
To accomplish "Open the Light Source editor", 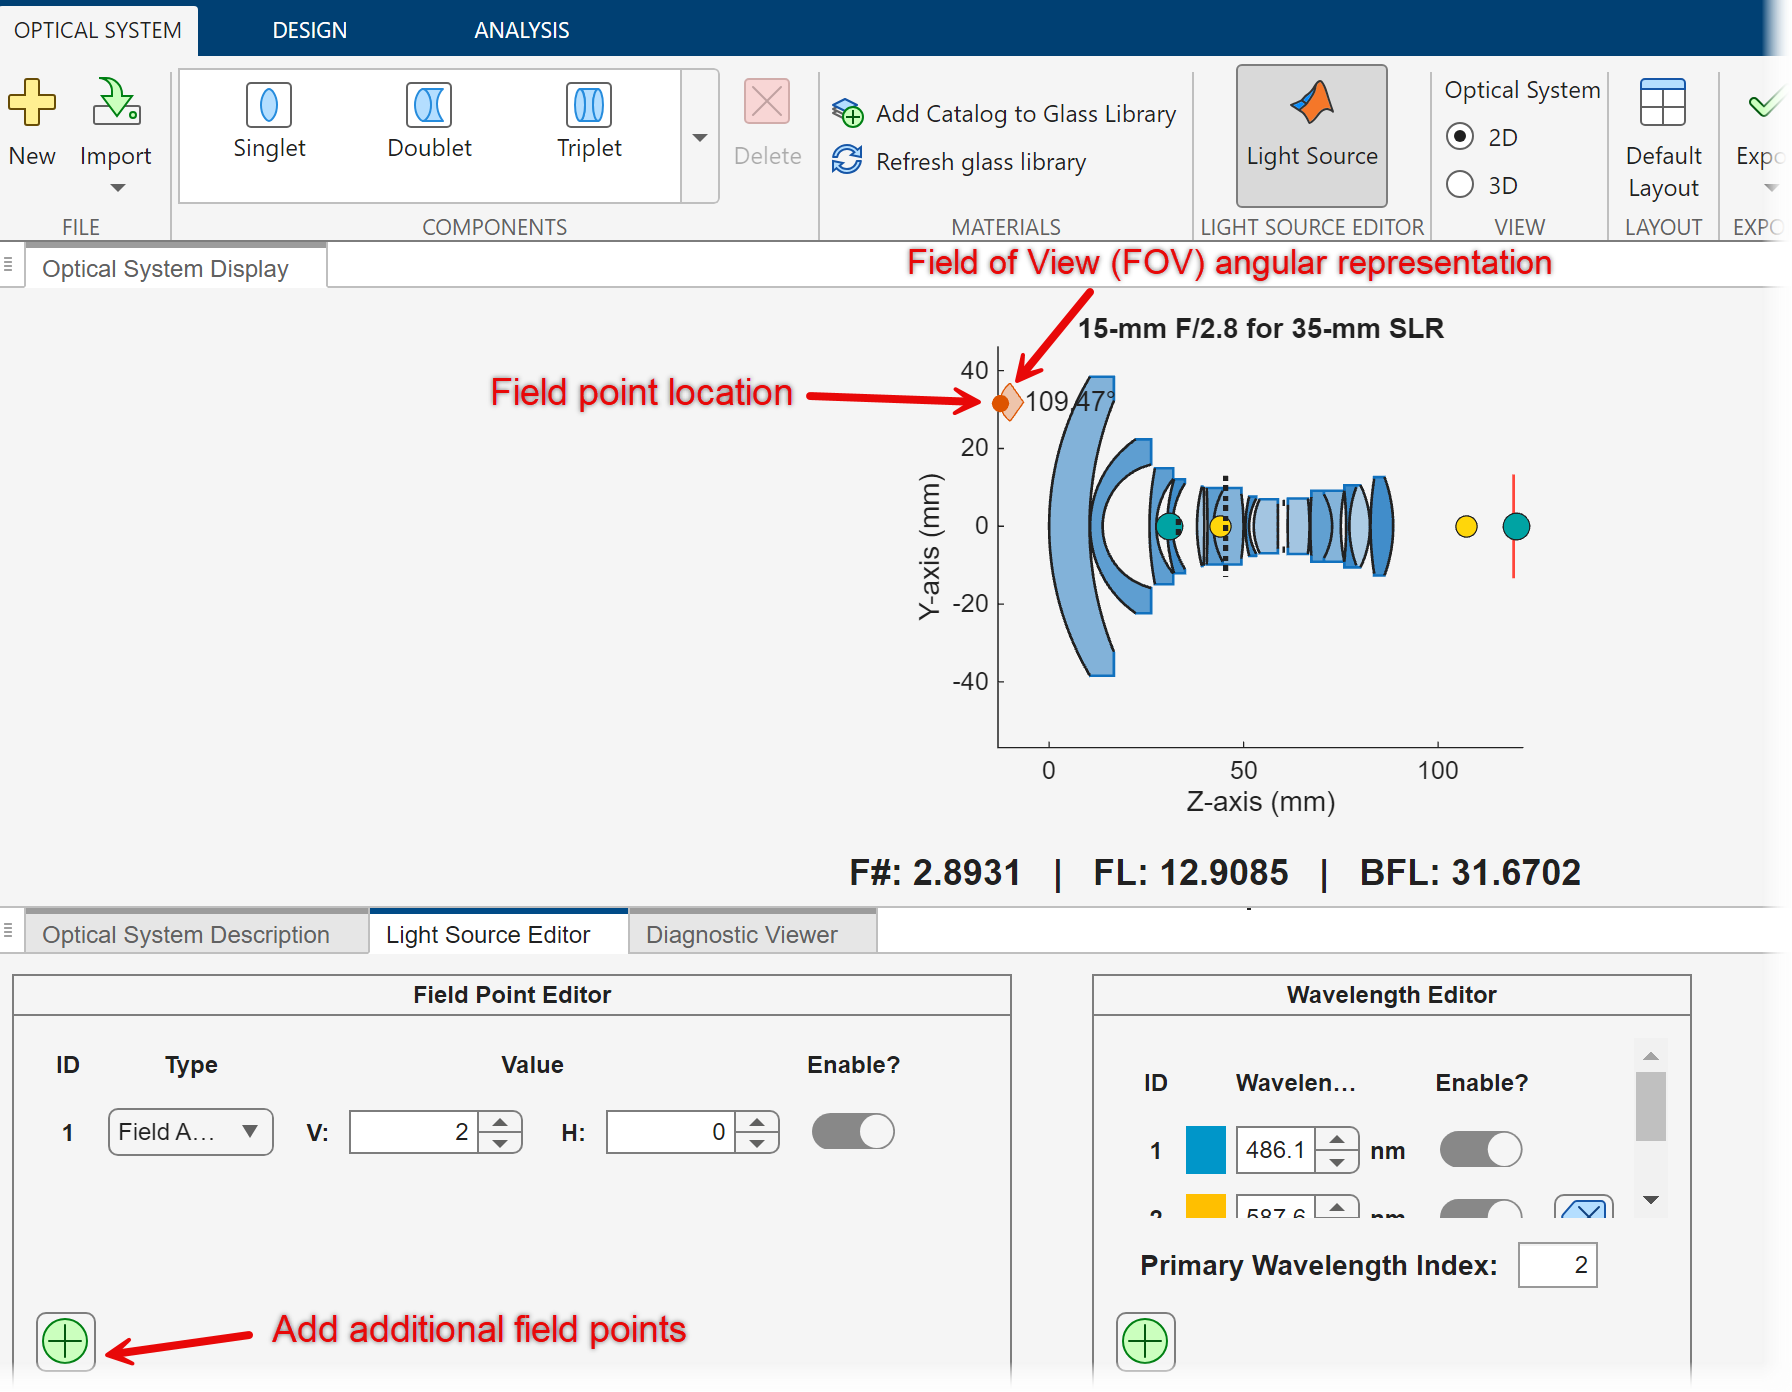I will click(x=1311, y=135).
